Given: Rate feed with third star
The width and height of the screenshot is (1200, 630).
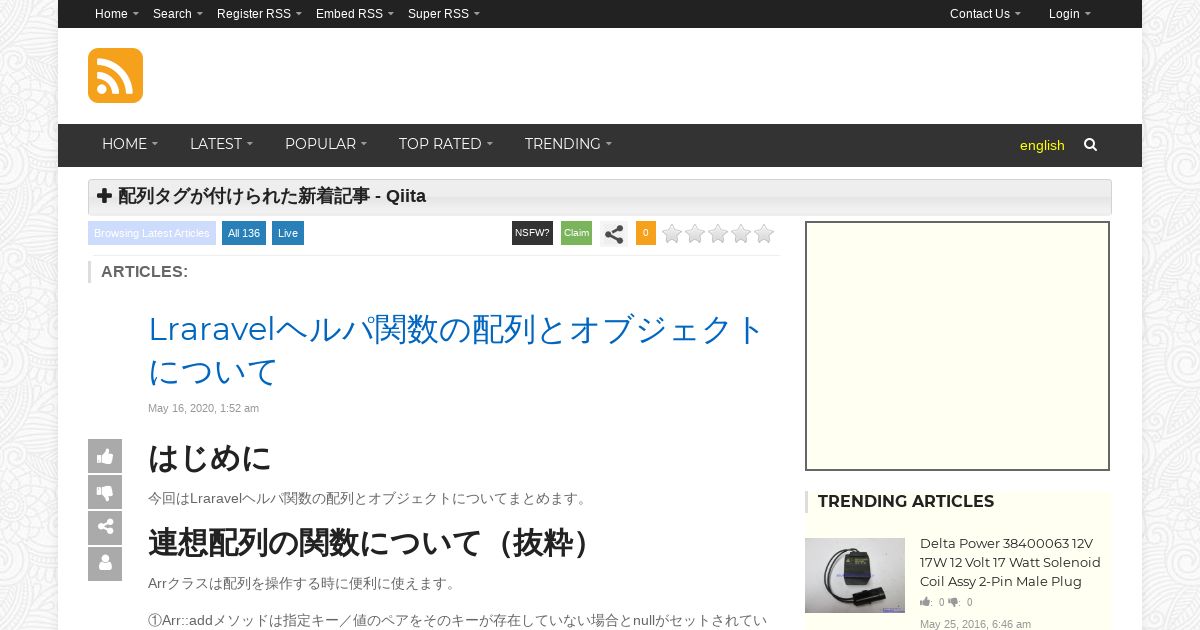Looking at the screenshot, I should [x=718, y=234].
